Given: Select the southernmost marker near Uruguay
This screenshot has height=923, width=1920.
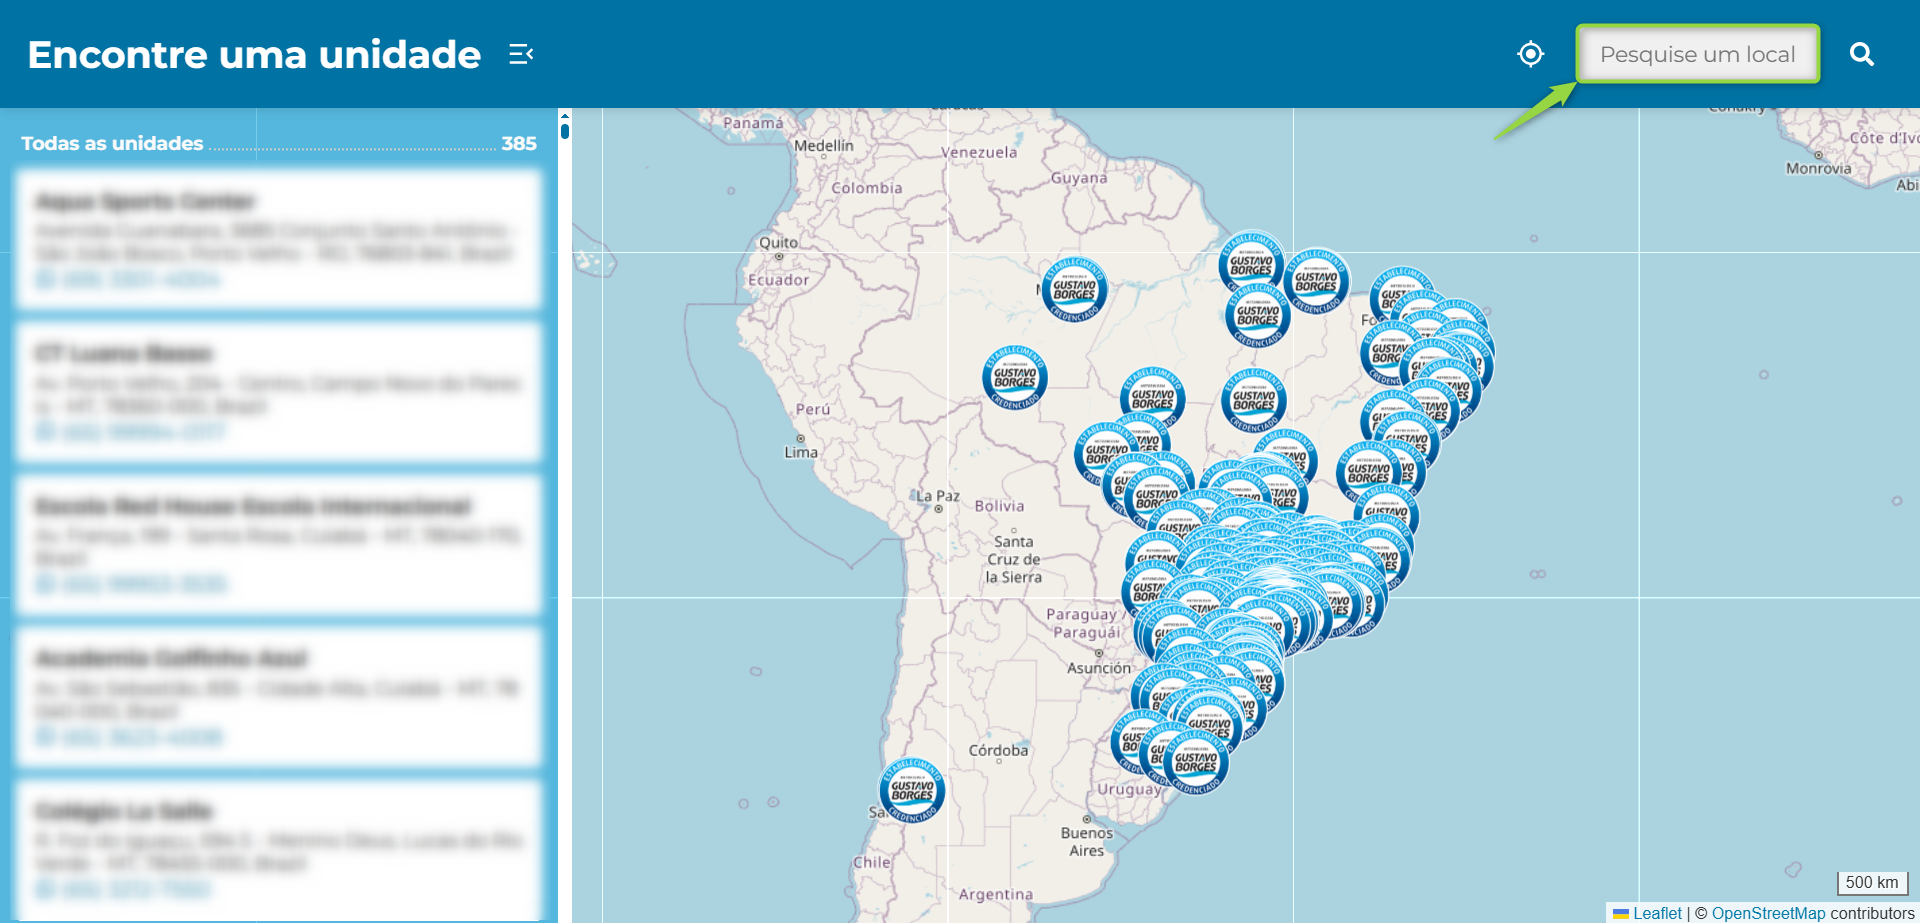Looking at the screenshot, I should tap(1196, 762).
